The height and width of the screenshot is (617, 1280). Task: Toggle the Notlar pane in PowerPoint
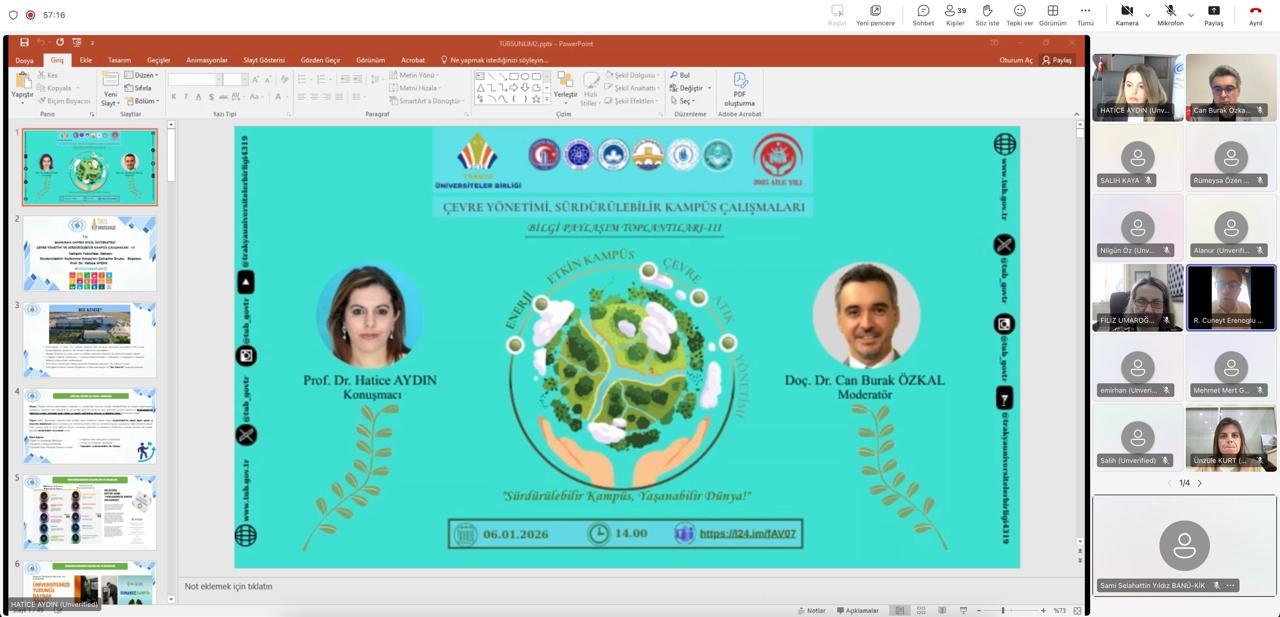811,610
